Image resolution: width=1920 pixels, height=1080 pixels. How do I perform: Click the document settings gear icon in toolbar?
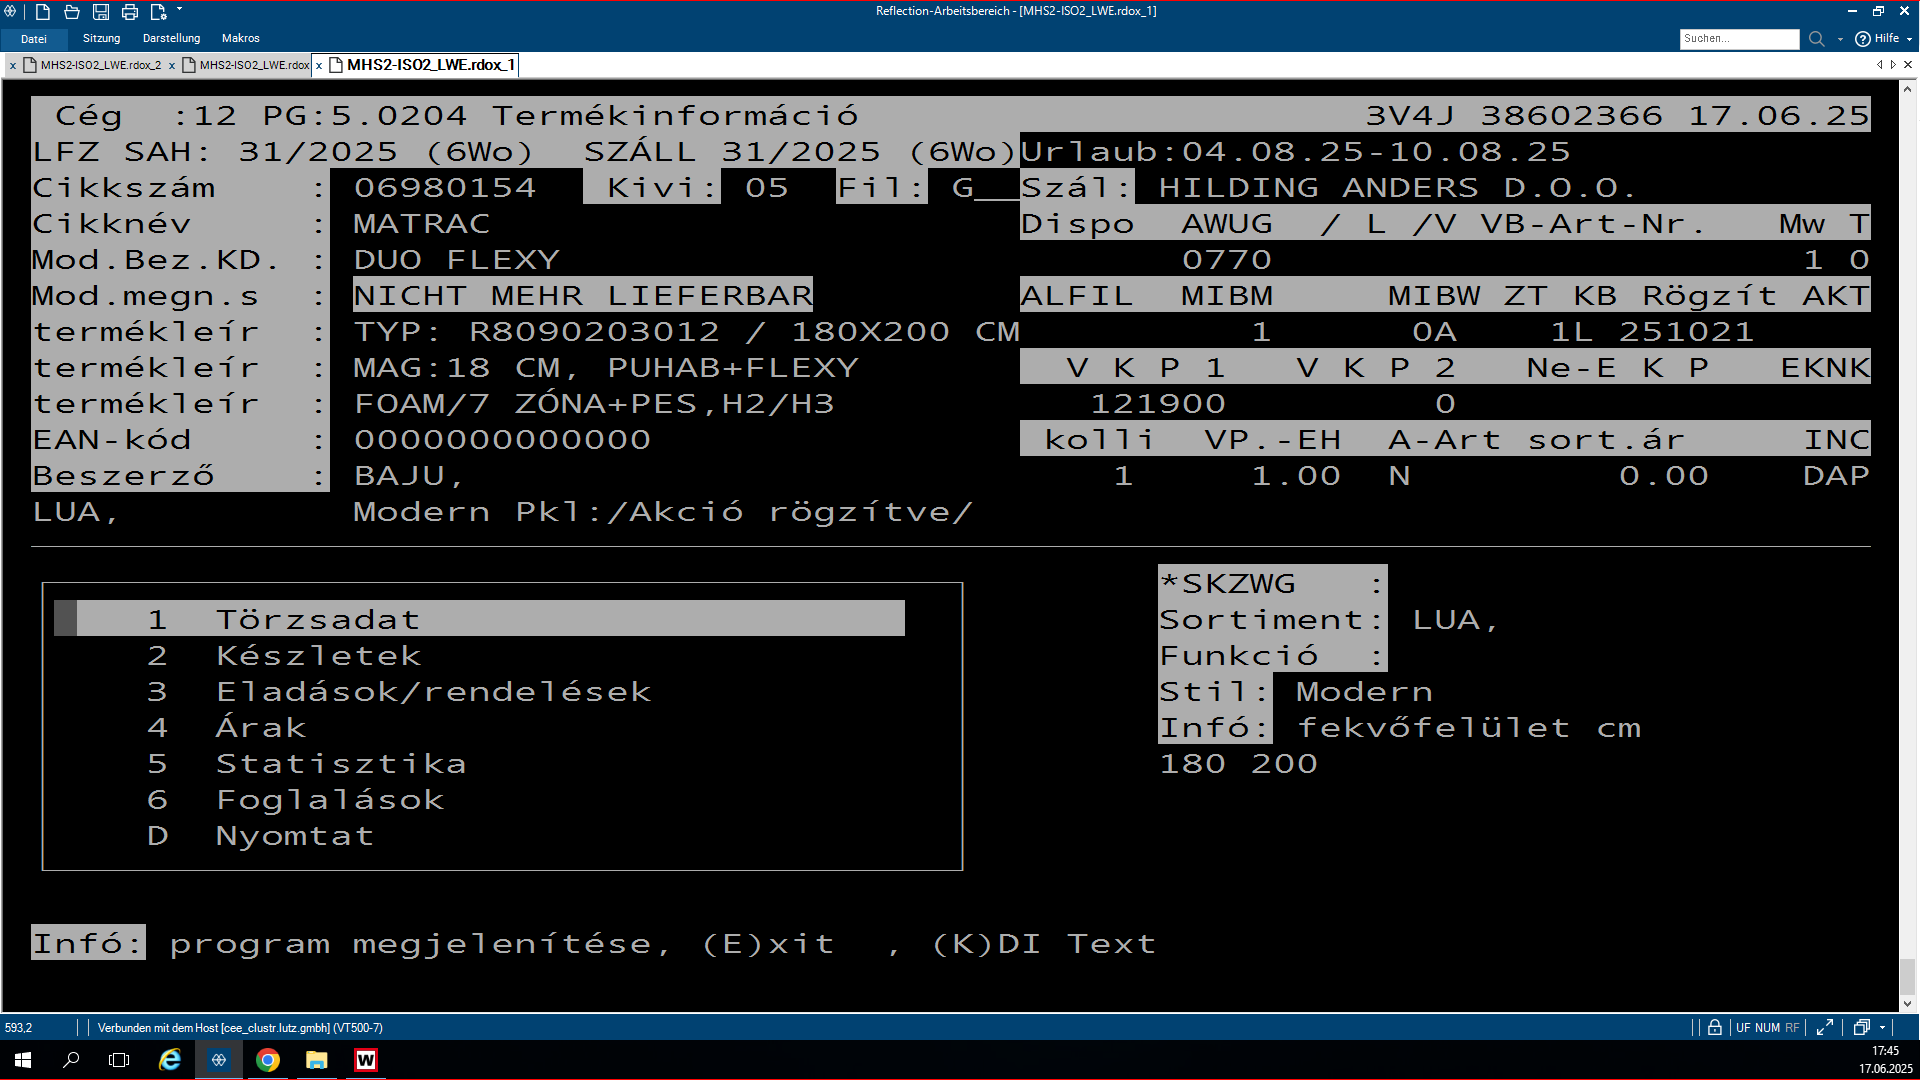coord(158,12)
